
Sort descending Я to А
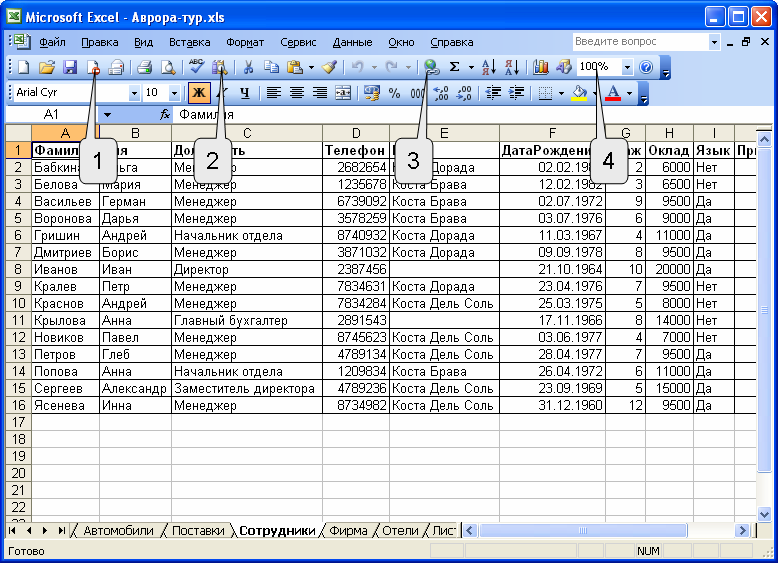512,67
